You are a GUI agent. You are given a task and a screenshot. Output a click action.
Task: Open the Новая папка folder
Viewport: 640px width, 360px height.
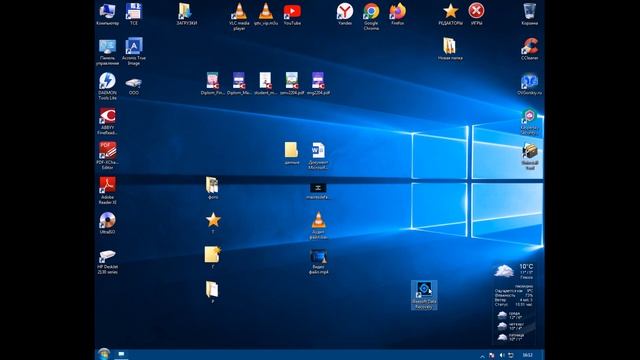pos(450,49)
